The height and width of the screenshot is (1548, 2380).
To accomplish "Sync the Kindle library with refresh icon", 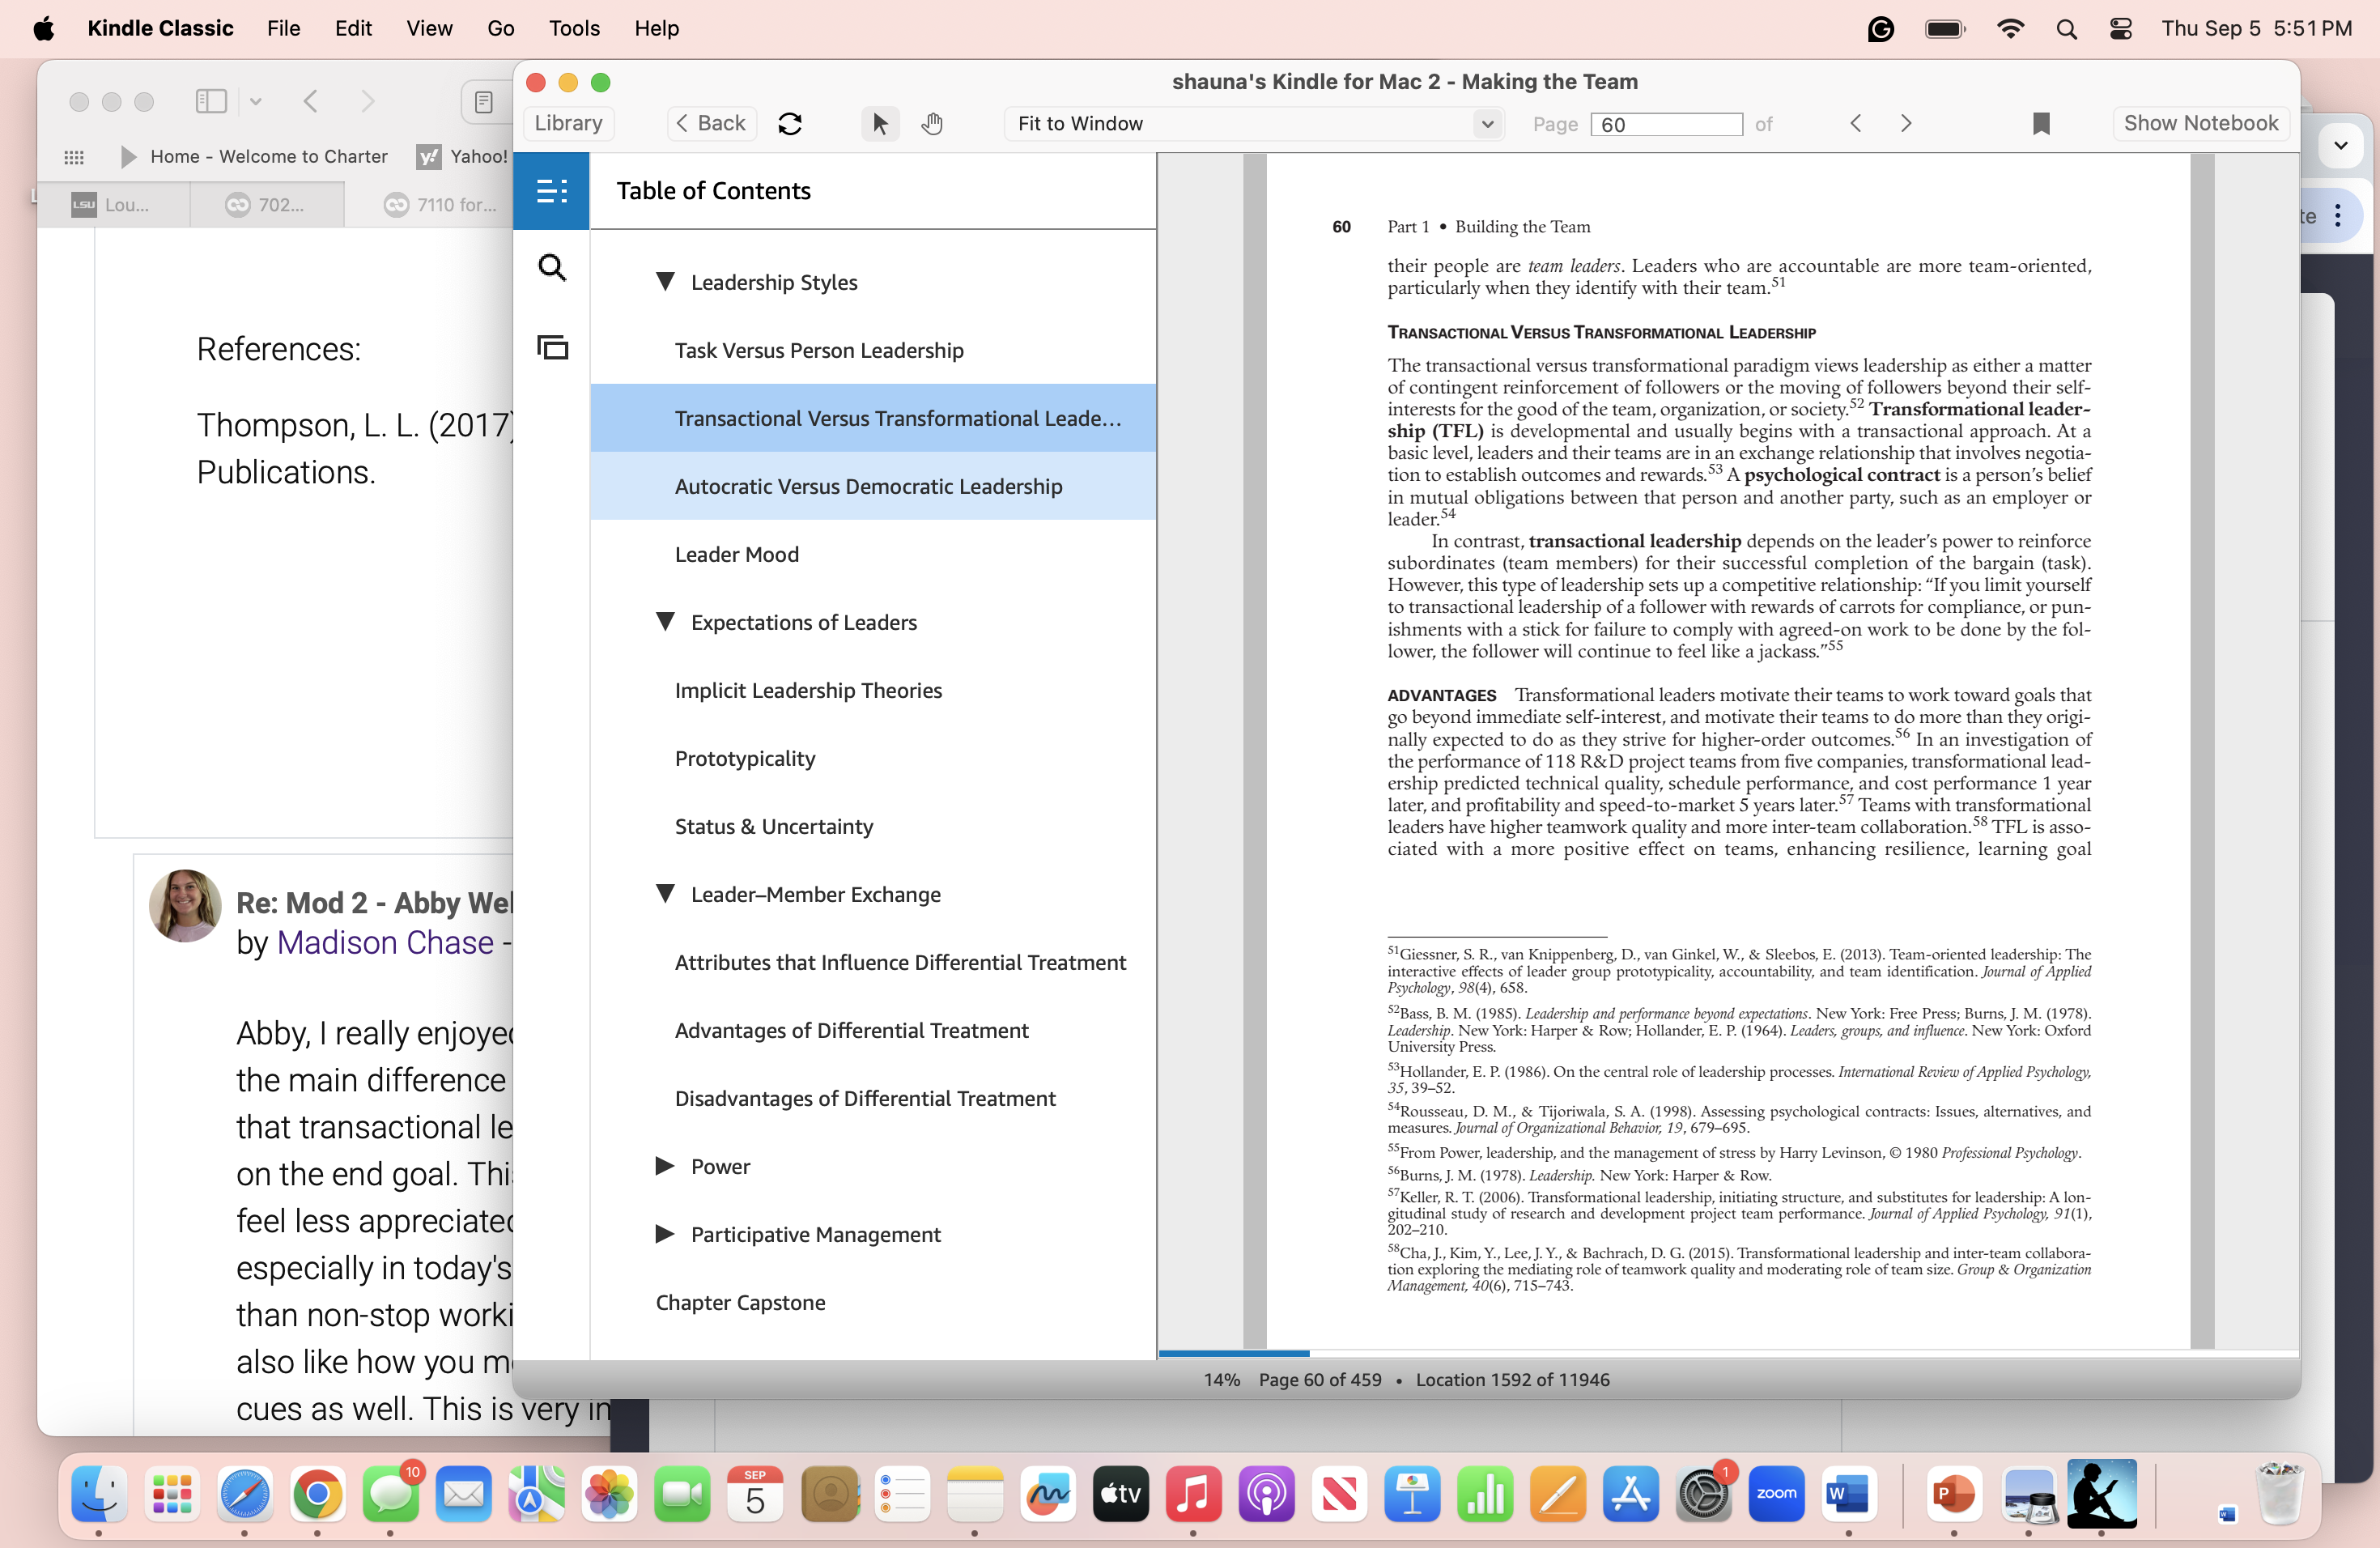I will click(x=790, y=123).
